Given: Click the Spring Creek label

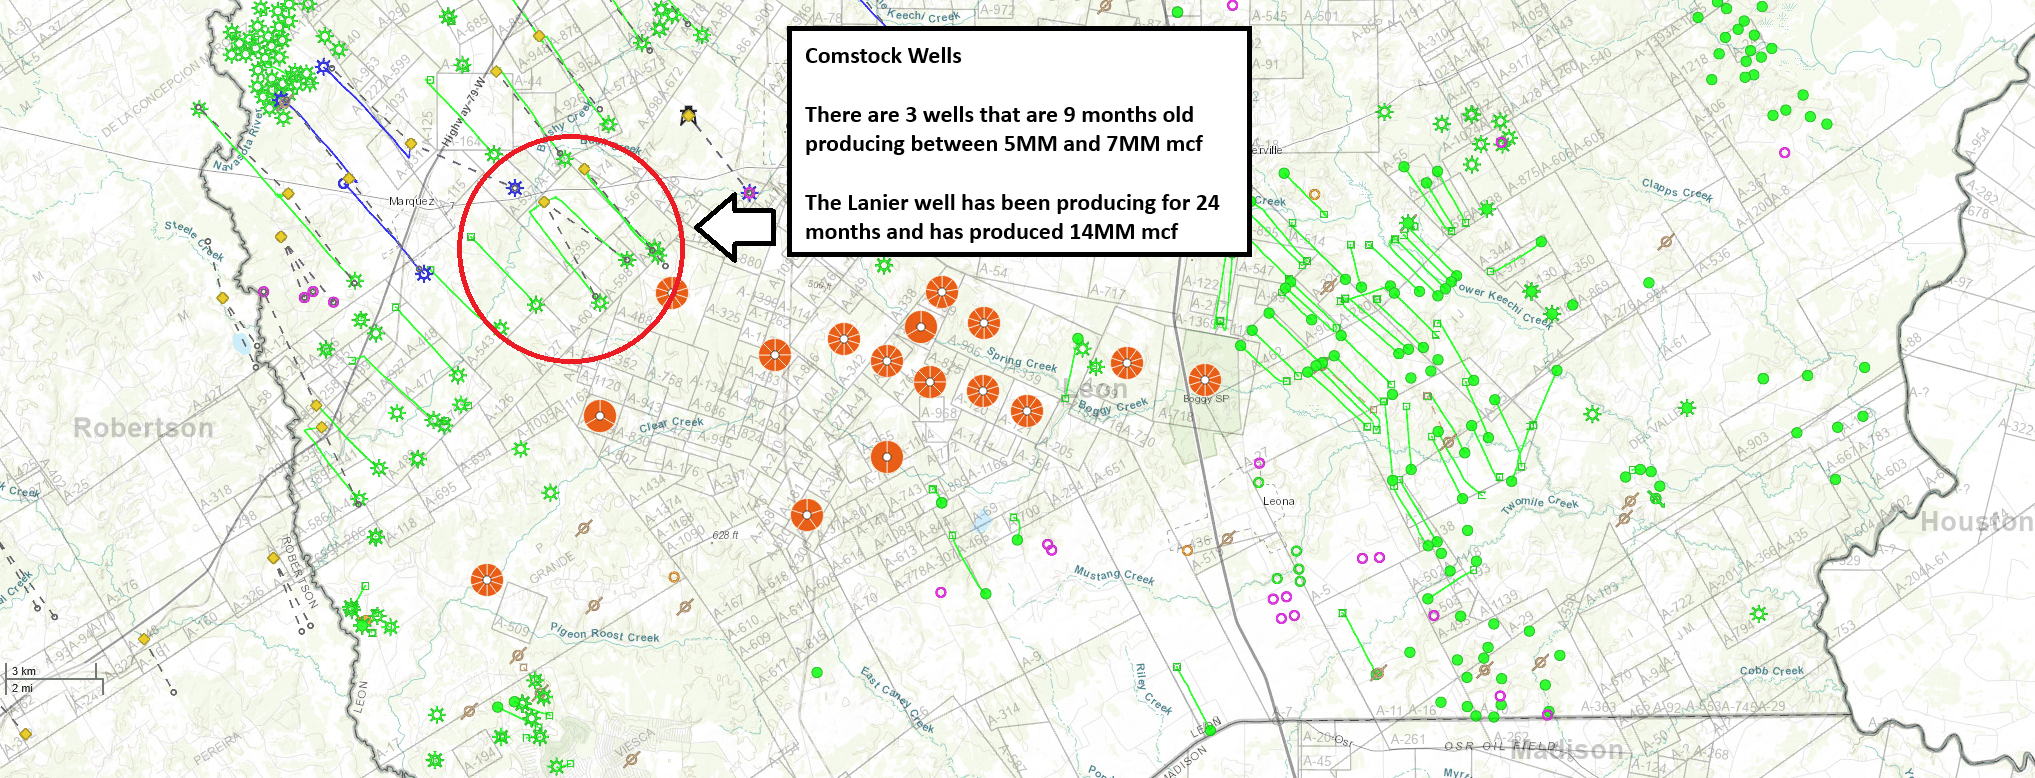Looking at the screenshot, I should [1021, 360].
